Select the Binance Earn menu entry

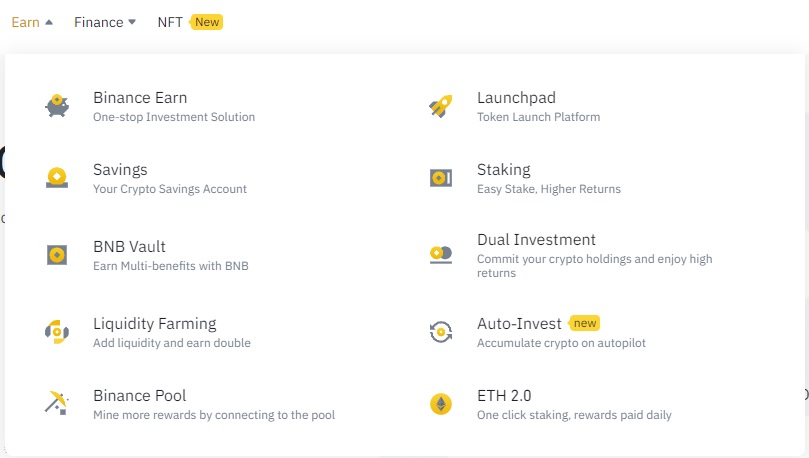pos(140,98)
